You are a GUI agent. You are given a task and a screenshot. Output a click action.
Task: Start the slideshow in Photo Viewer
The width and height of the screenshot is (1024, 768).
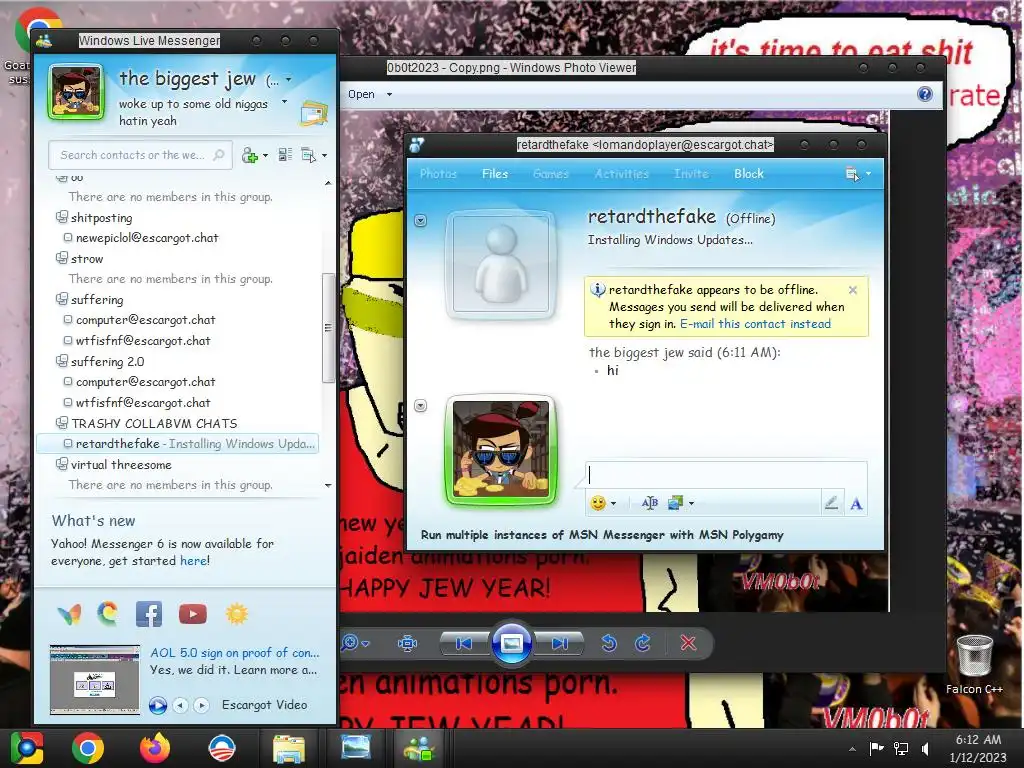pyautogui.click(x=511, y=643)
